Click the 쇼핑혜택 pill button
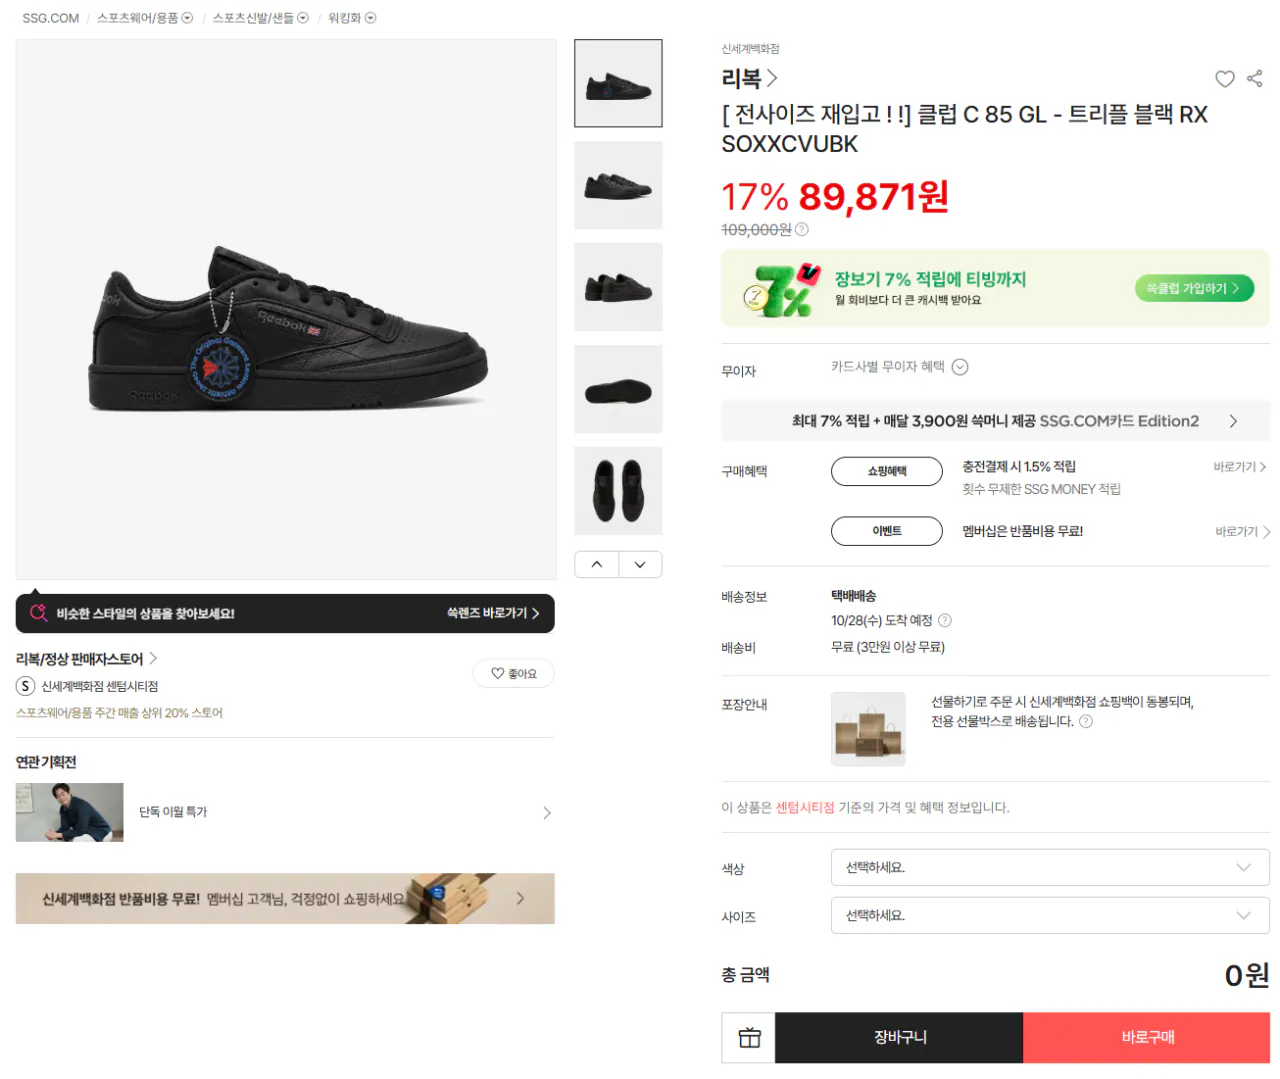This screenshot has height=1079, width=1280. click(887, 471)
